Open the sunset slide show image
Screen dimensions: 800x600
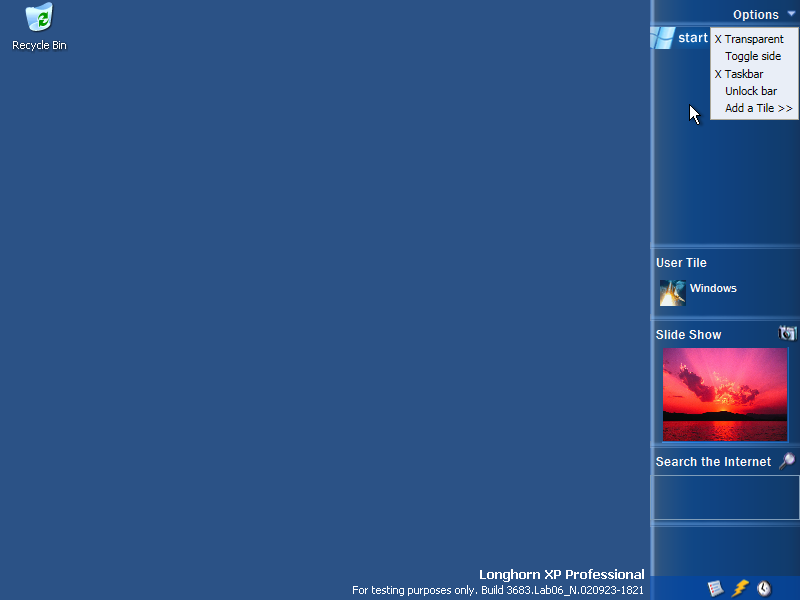tap(724, 394)
